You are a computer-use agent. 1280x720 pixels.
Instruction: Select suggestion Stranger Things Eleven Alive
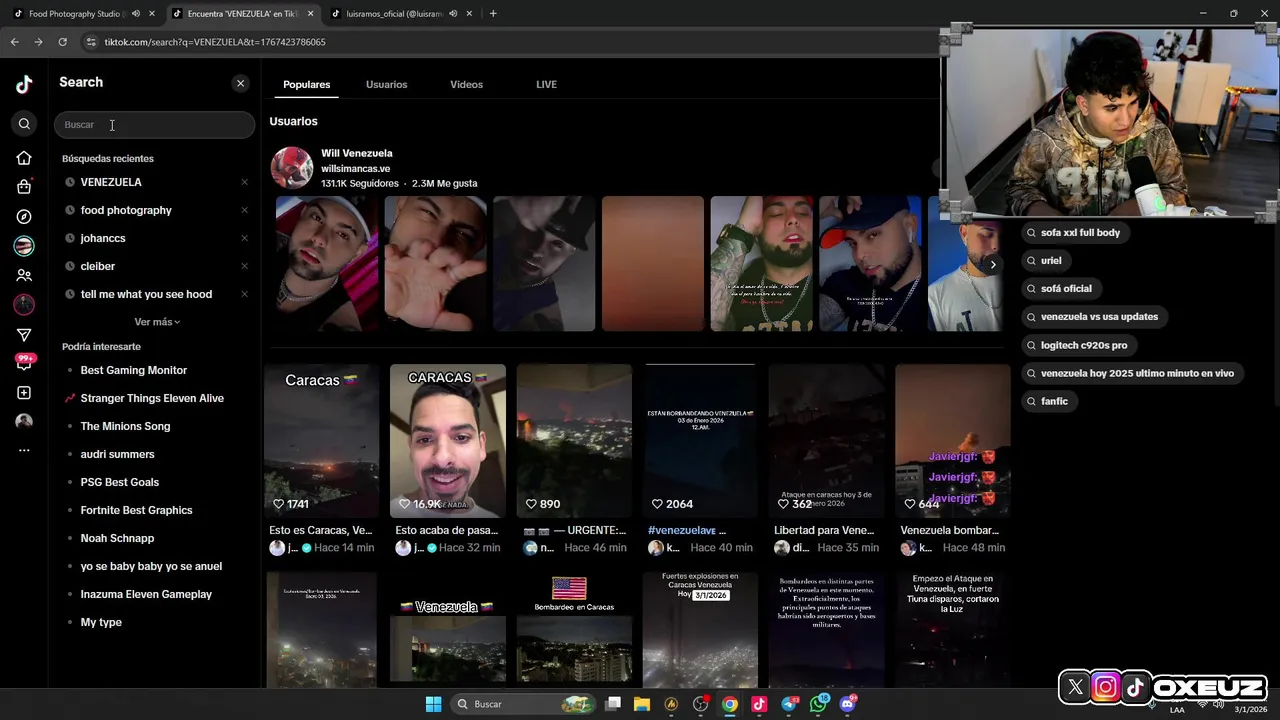tap(152, 398)
